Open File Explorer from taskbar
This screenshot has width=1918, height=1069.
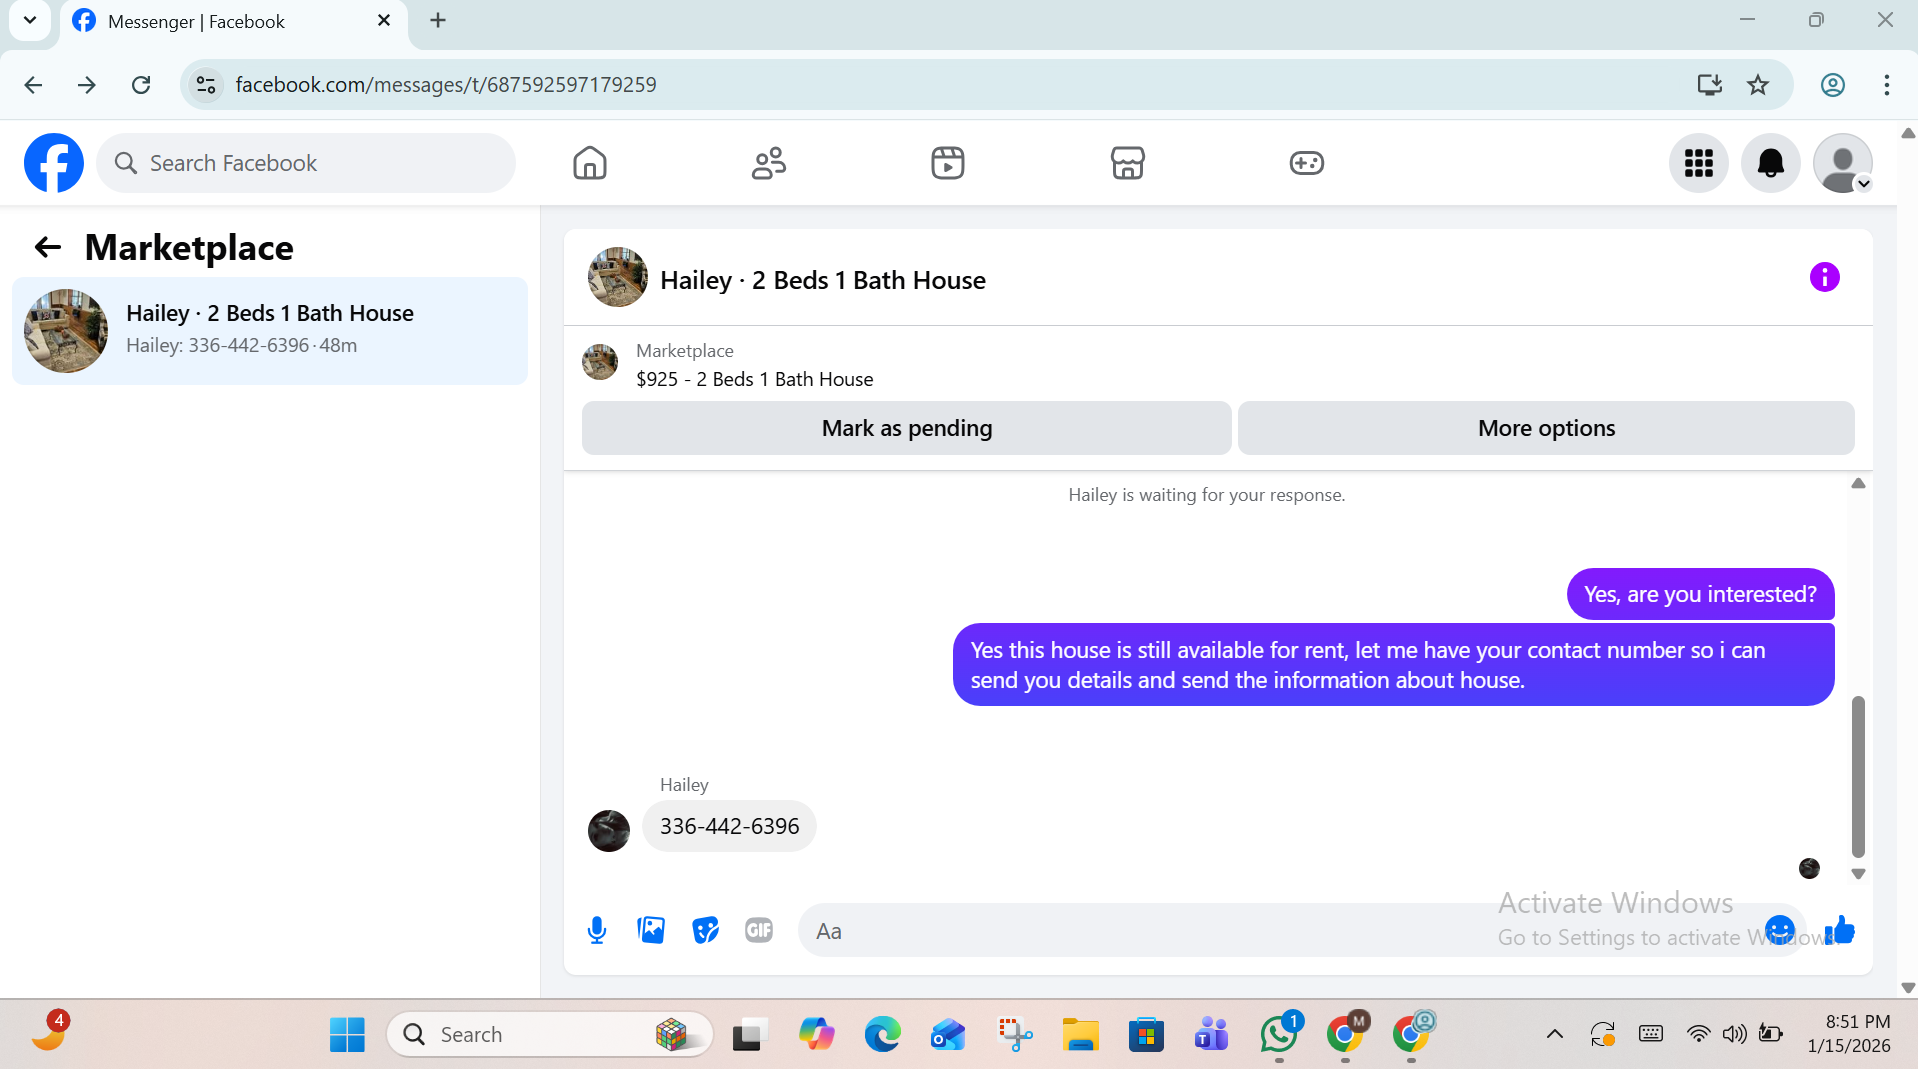(1080, 1035)
